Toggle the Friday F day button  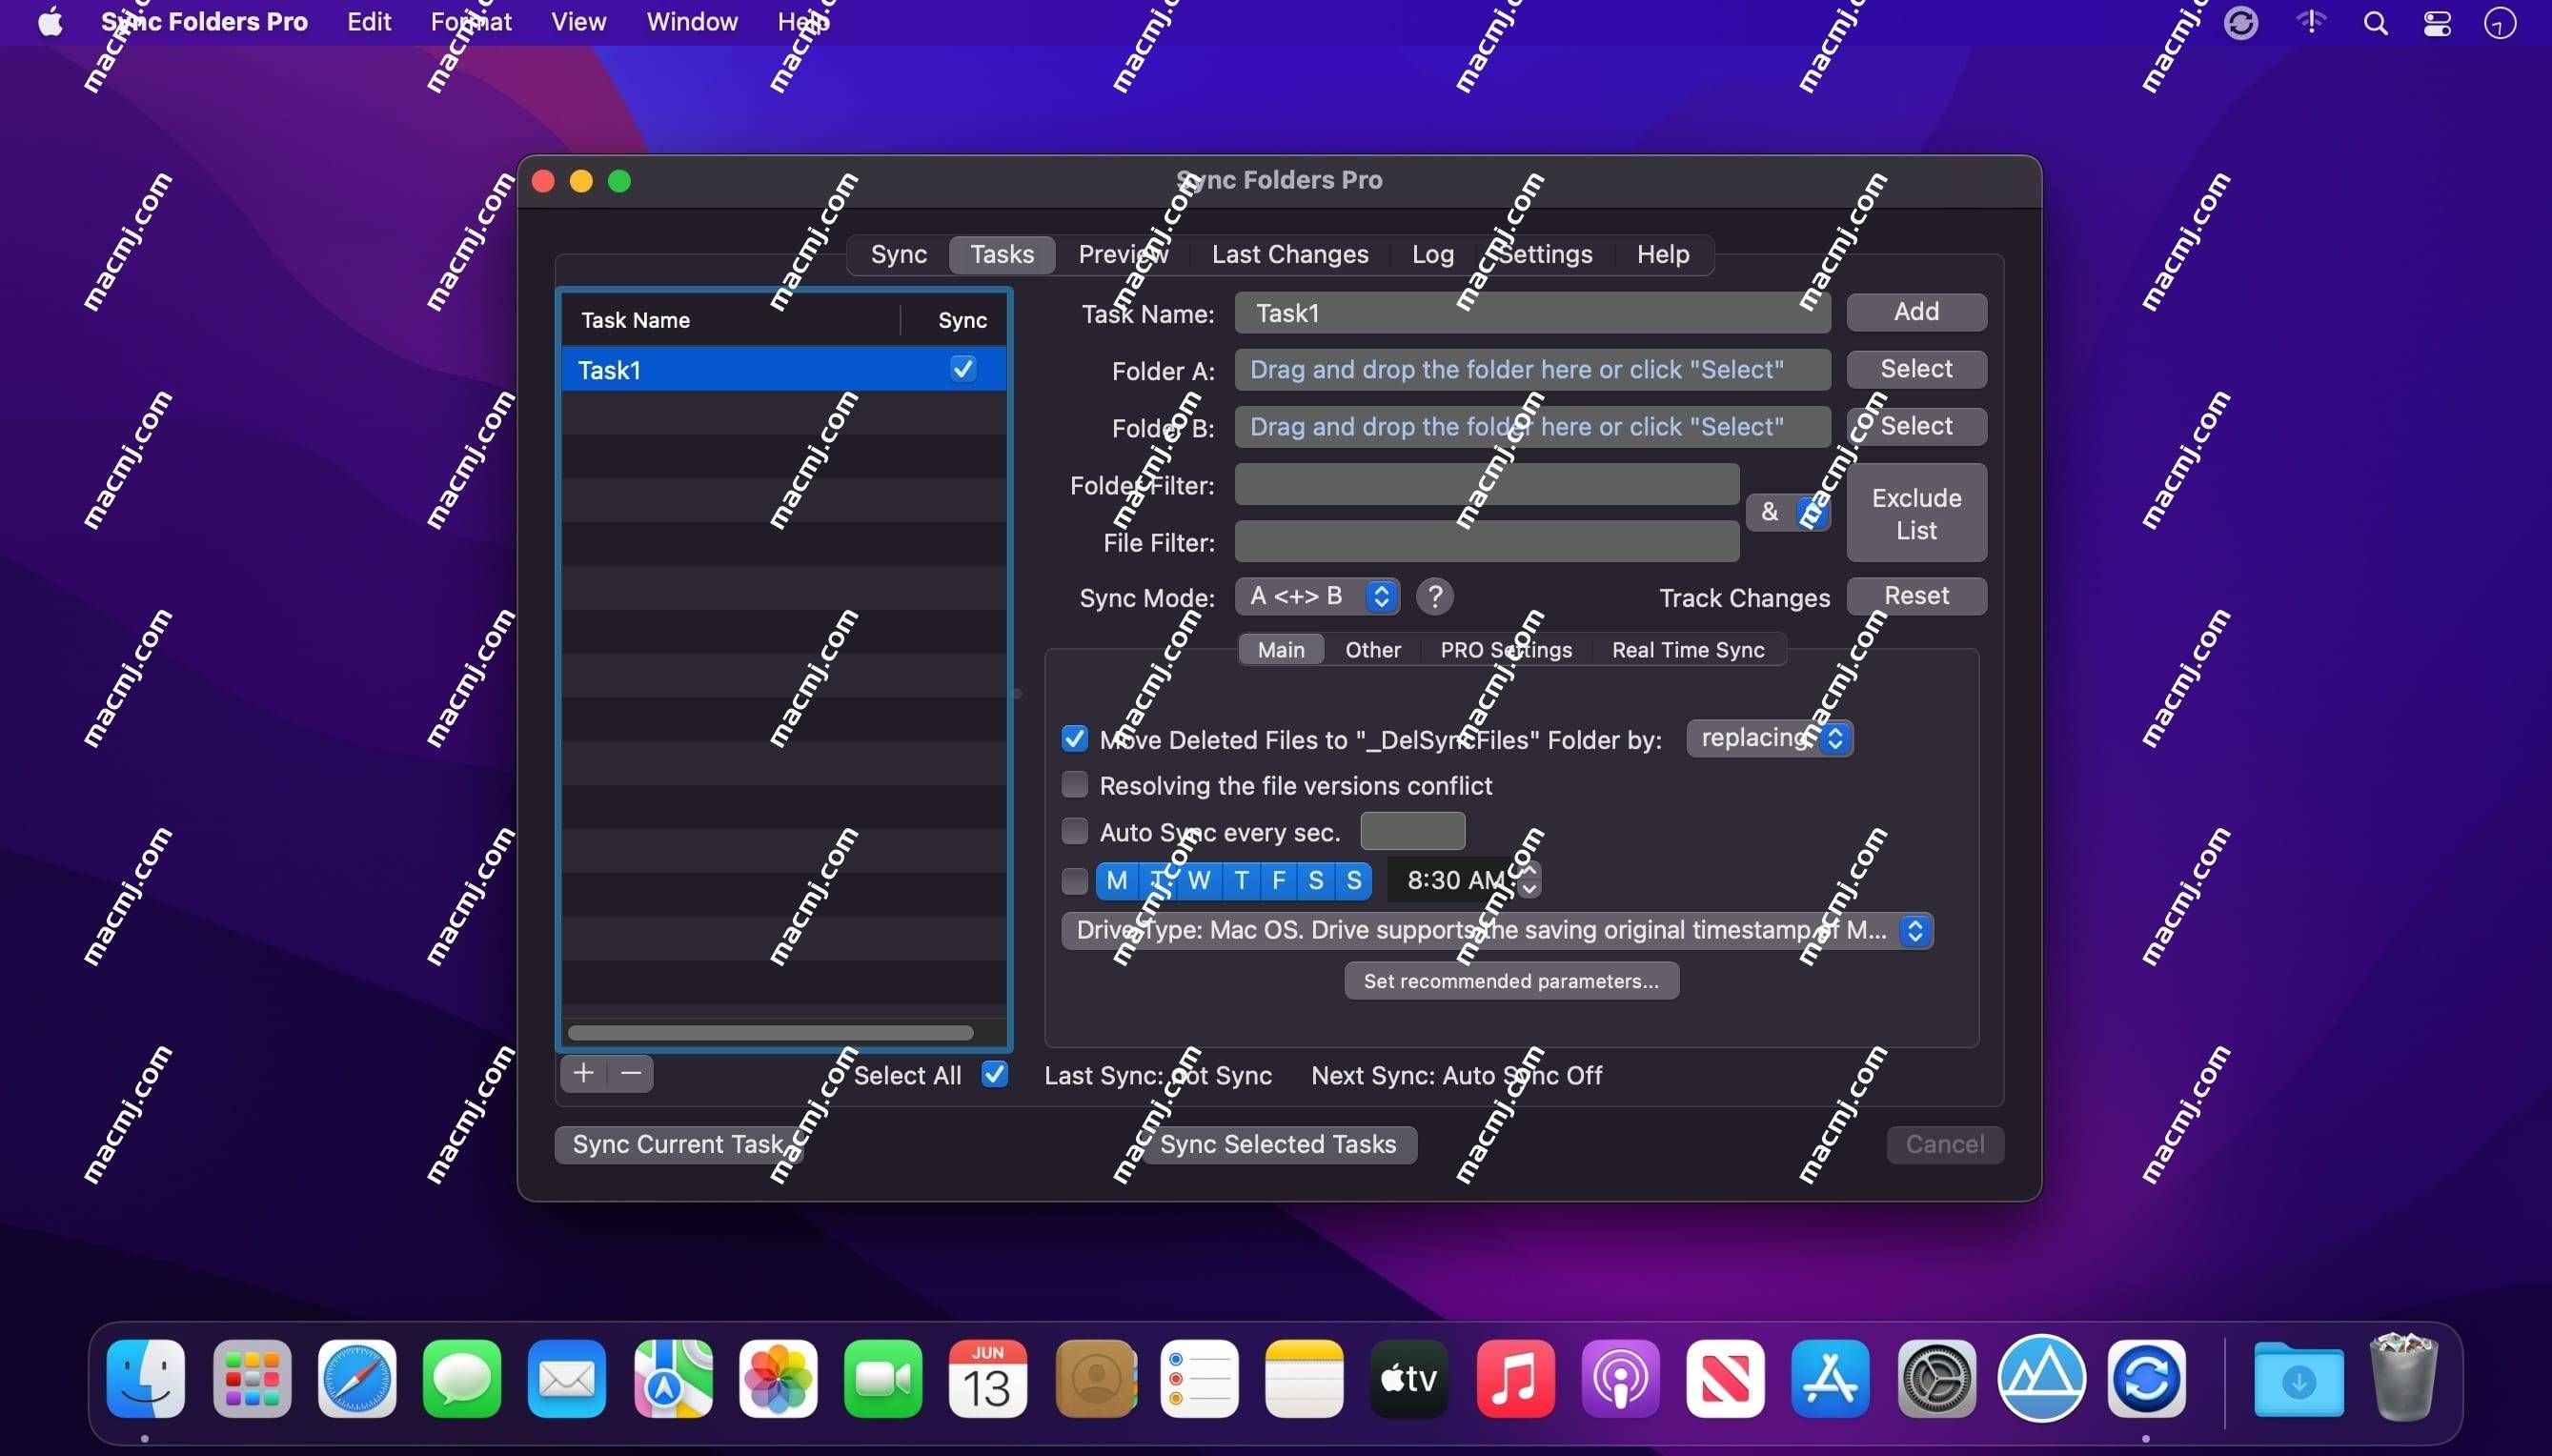pos(1279,881)
